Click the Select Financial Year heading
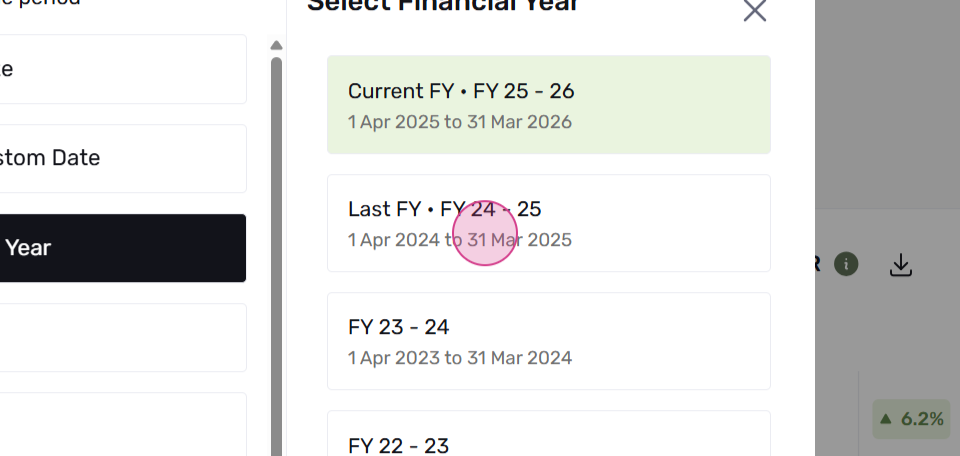960x456 pixels. tap(443, 5)
